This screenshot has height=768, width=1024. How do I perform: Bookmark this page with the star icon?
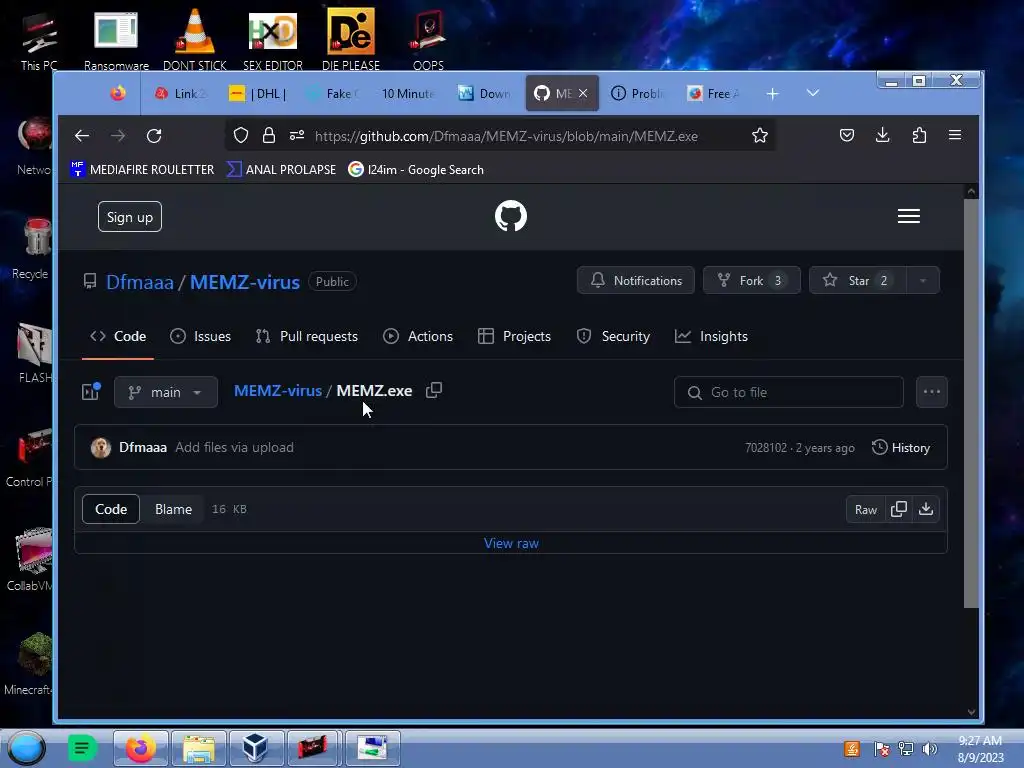point(760,135)
